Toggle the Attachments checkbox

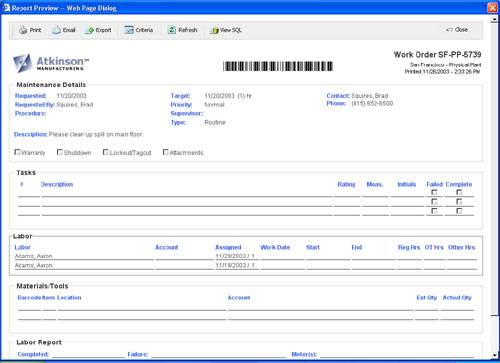(x=165, y=152)
